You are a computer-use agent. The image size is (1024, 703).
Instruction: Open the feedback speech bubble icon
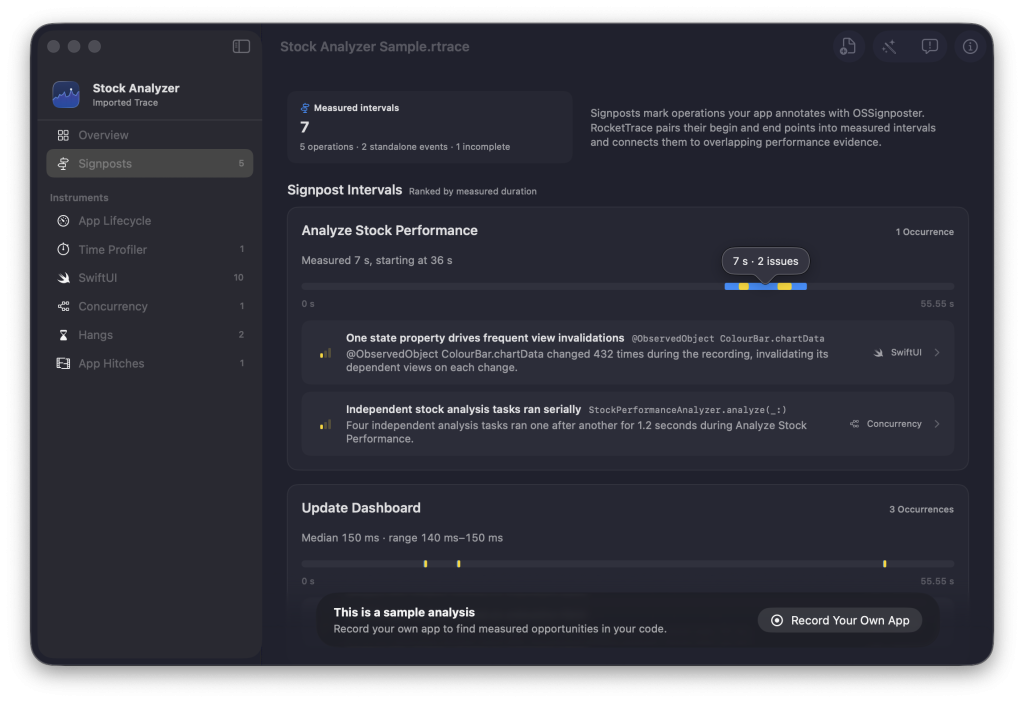click(929, 46)
